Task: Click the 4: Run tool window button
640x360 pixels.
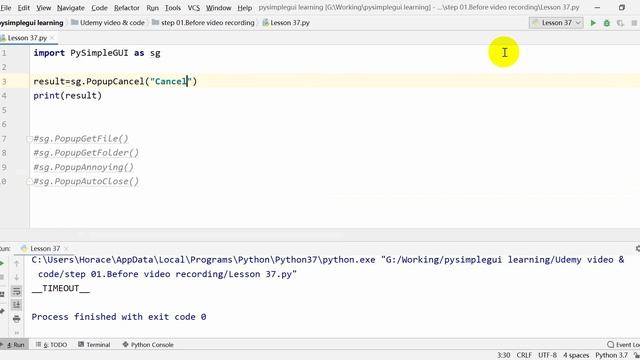Action: click(x=14, y=345)
